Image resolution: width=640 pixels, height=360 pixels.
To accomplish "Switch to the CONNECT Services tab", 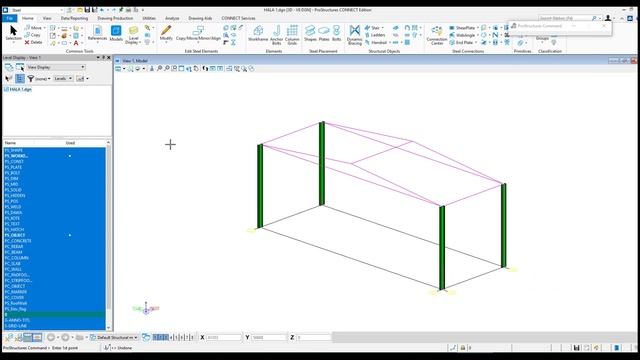I will coord(238,18).
